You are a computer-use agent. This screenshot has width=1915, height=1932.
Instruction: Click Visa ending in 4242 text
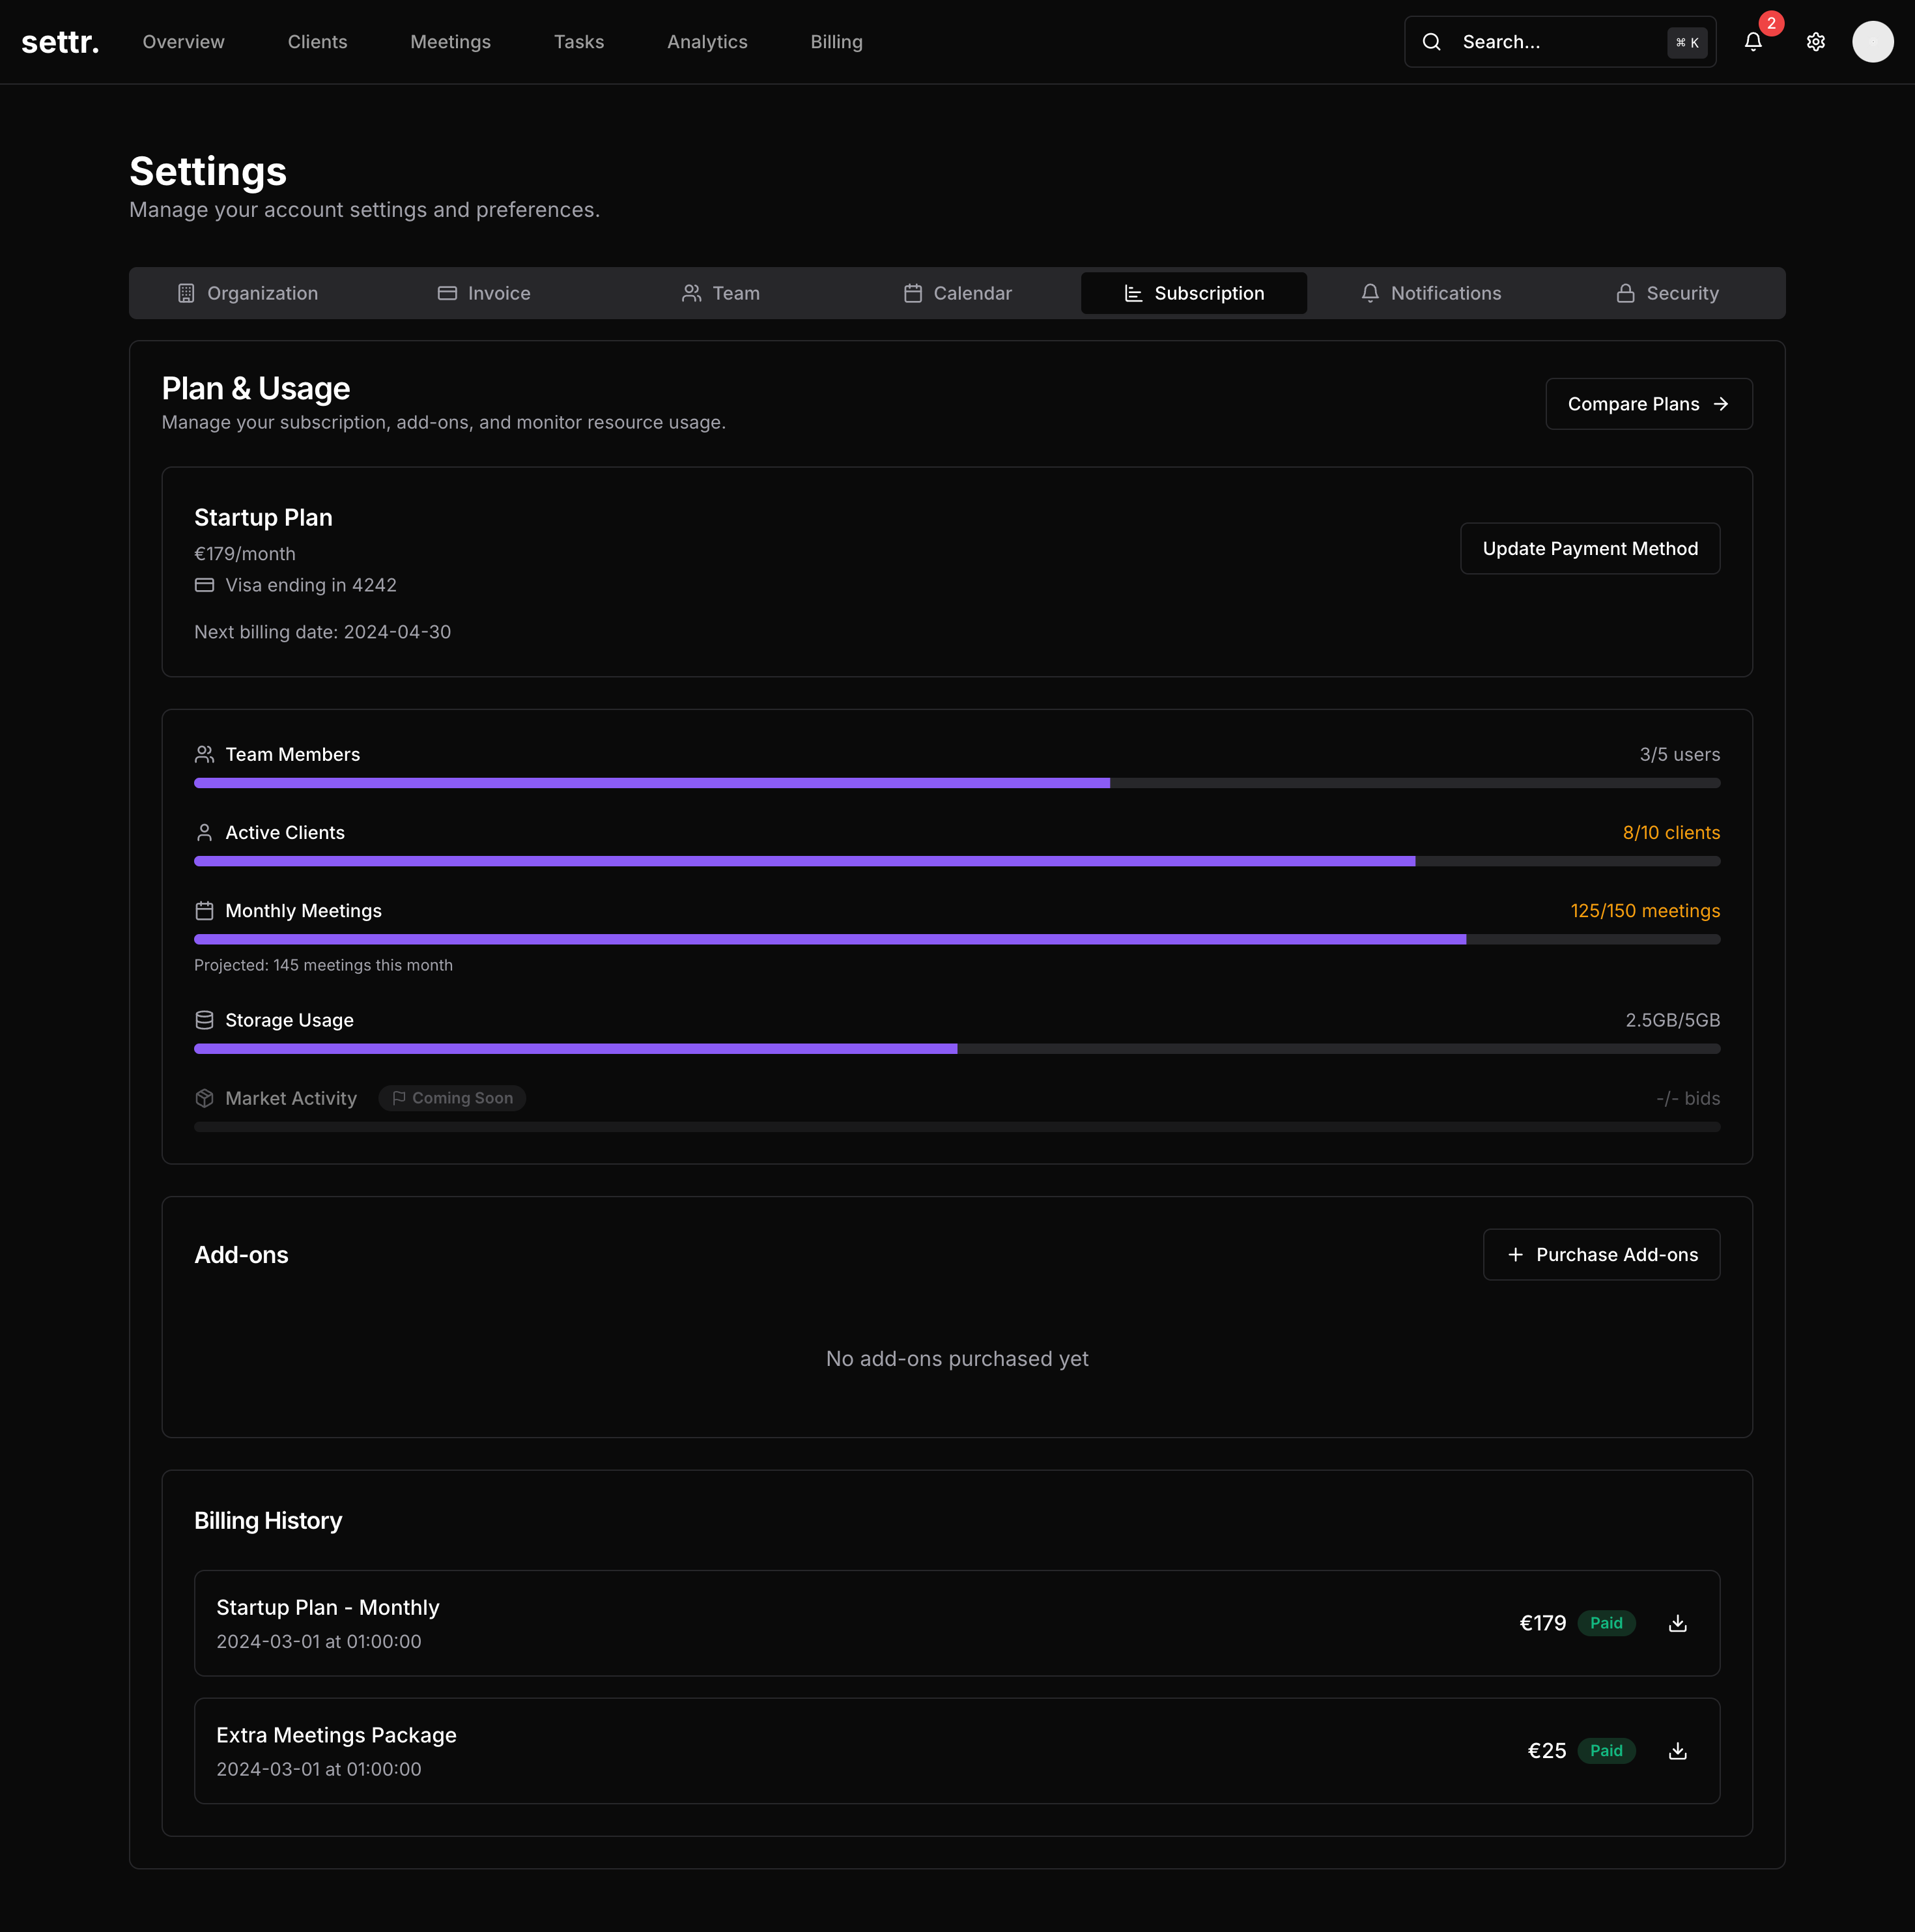pyautogui.click(x=310, y=585)
